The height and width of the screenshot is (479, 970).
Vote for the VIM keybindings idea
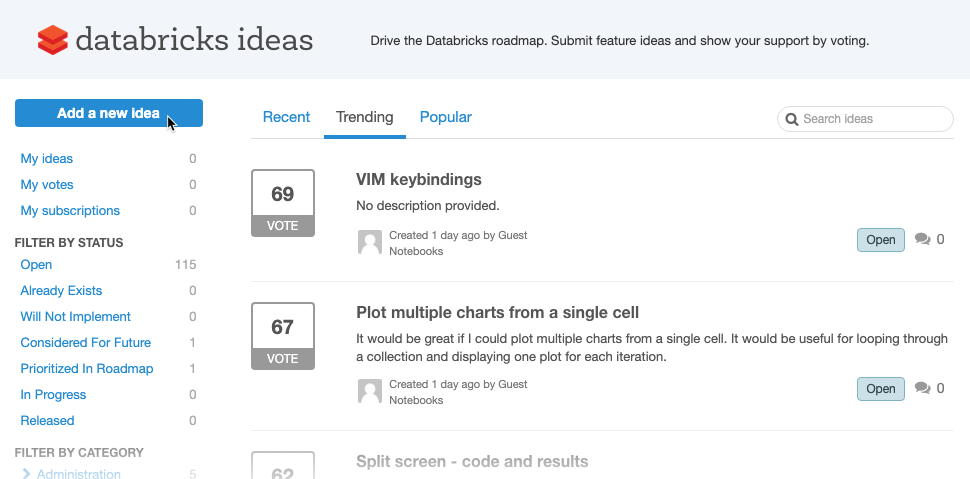283,226
